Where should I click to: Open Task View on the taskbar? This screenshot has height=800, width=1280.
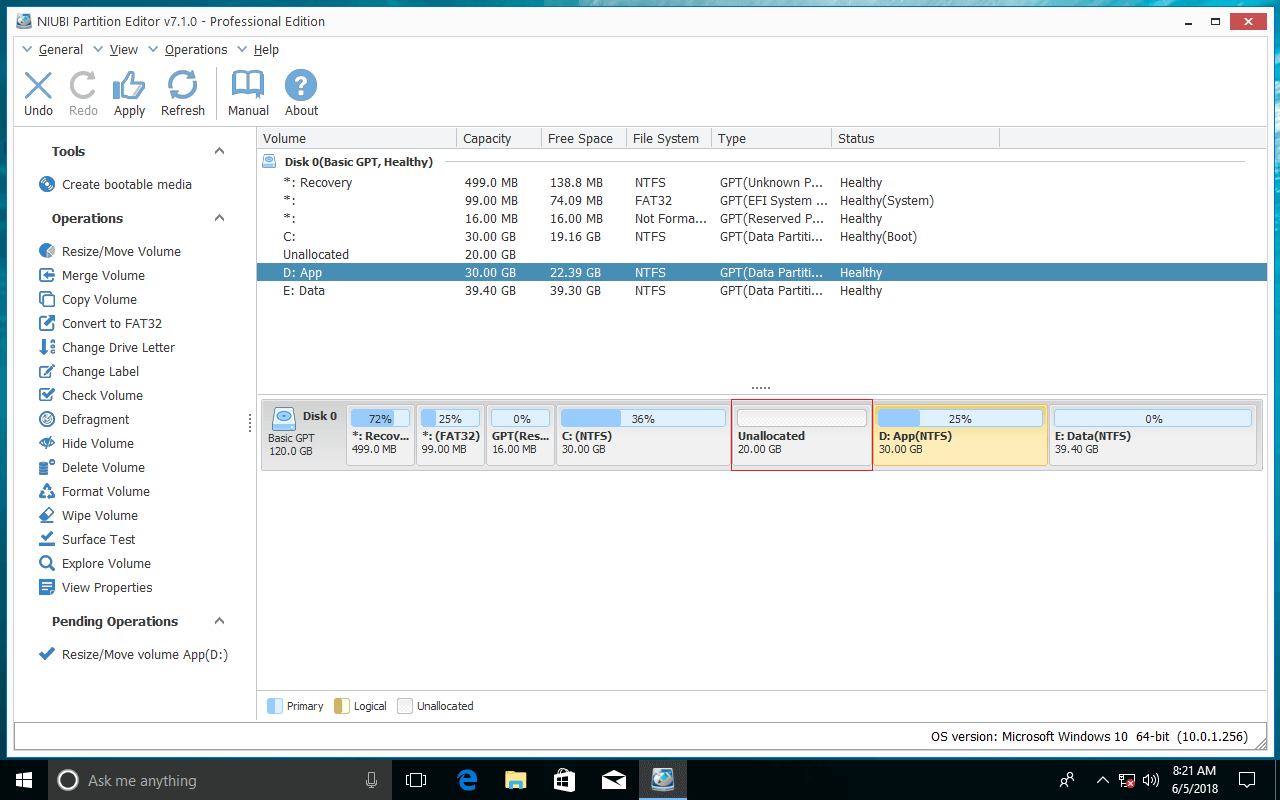(x=416, y=780)
